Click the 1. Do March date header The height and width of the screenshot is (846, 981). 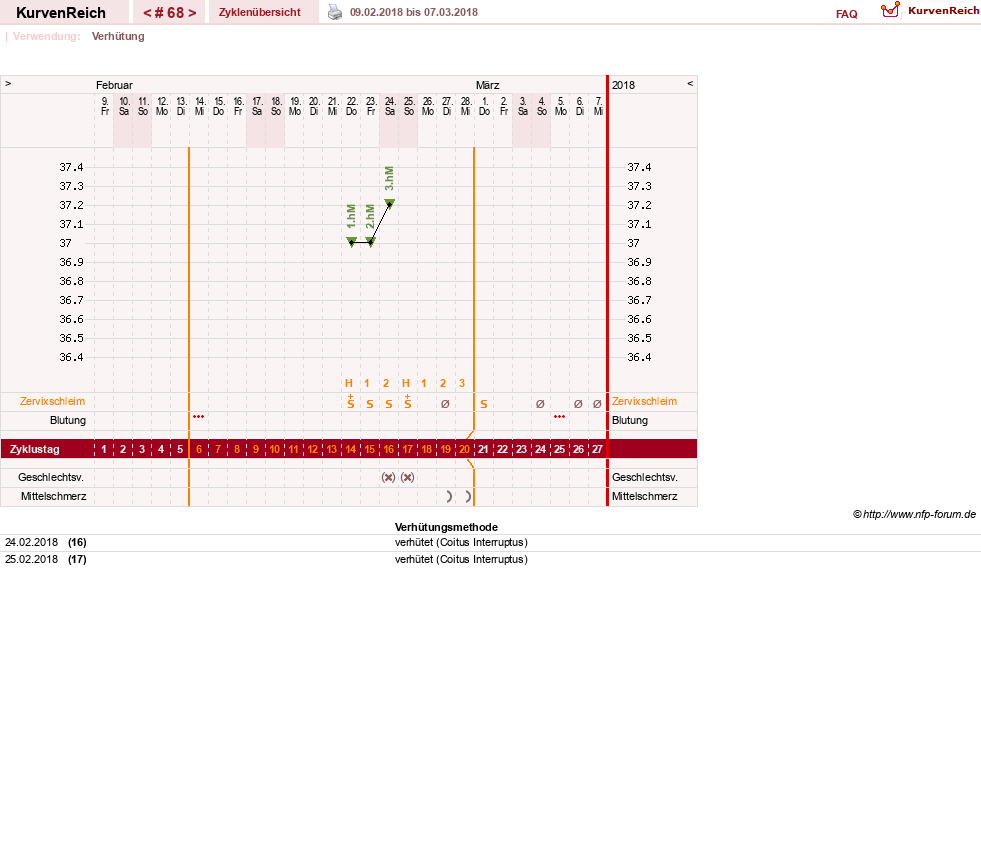pos(484,106)
